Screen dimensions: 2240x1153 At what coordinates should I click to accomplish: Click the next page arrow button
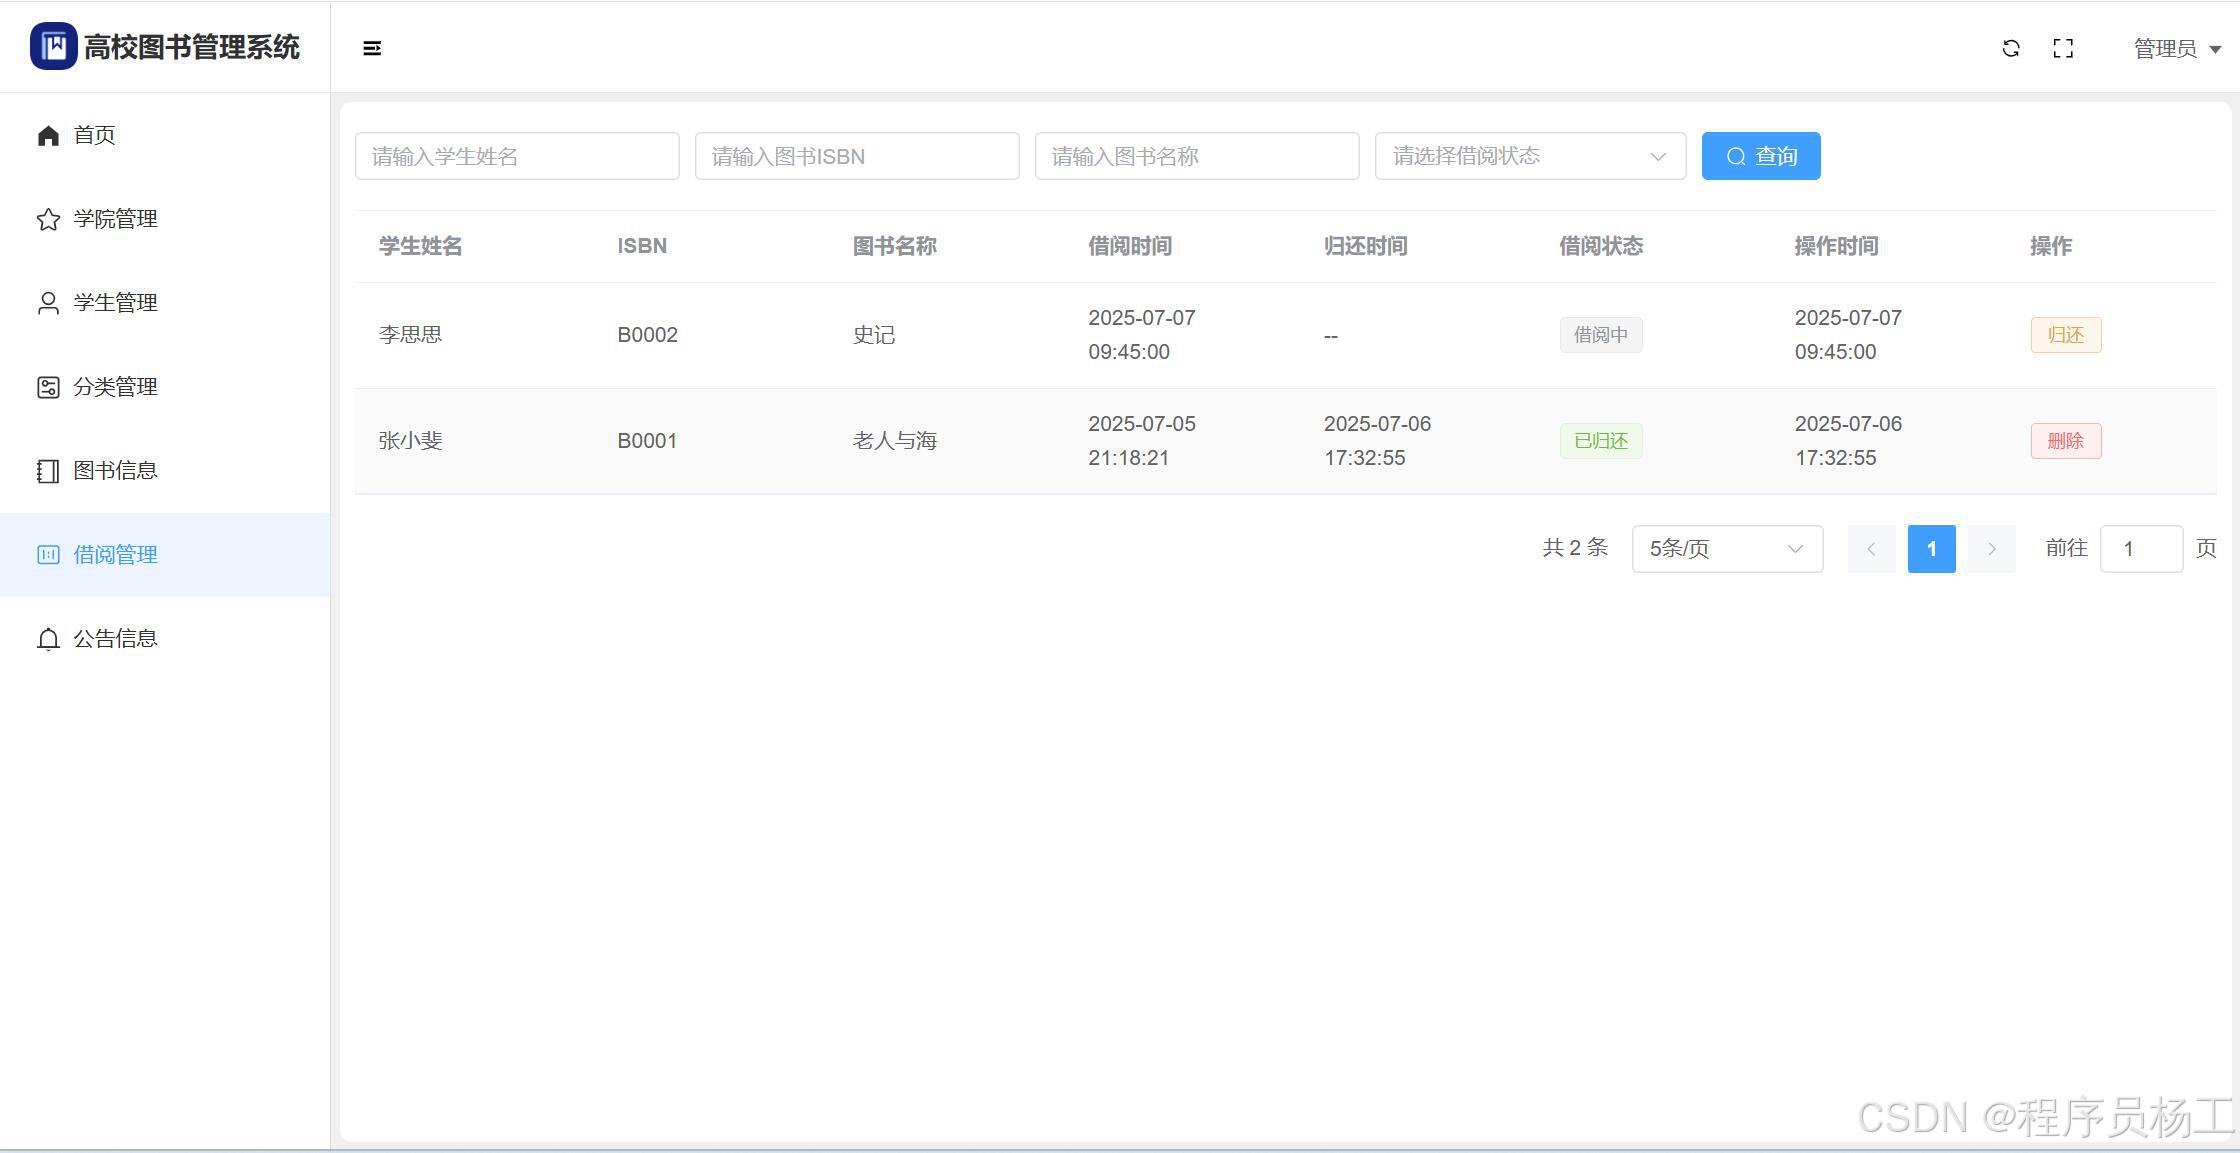[1991, 549]
